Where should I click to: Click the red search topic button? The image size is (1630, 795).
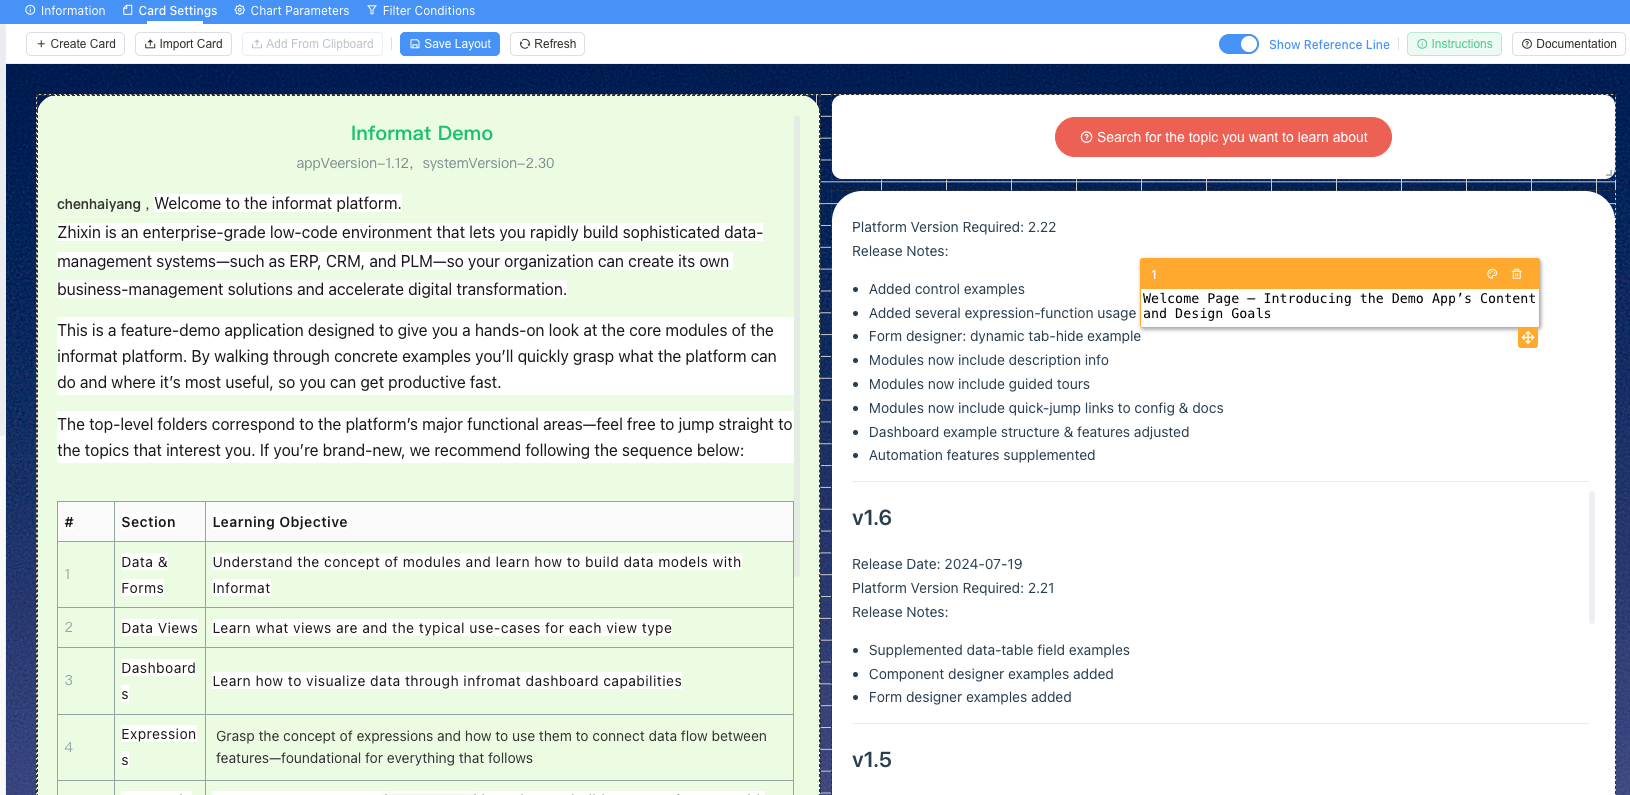coord(1223,137)
